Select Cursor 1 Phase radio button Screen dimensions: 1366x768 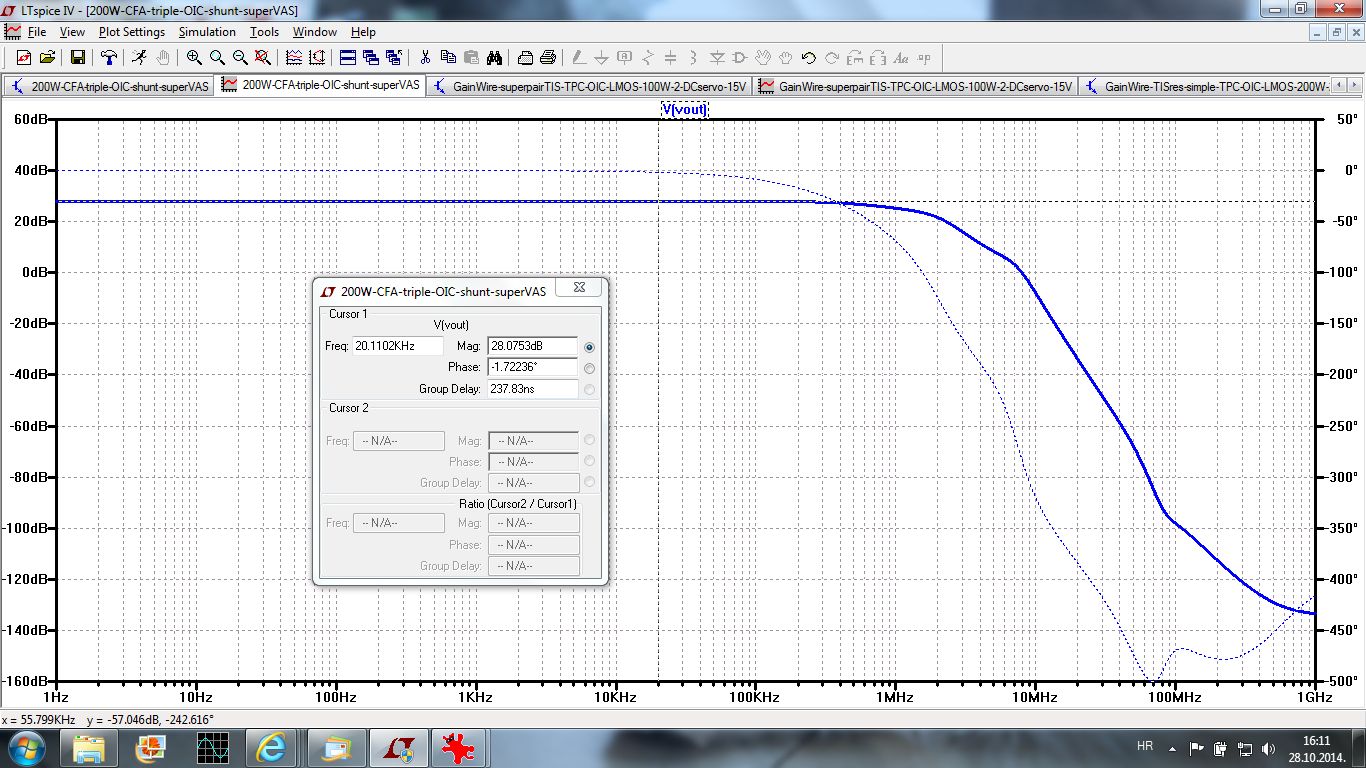(589, 368)
